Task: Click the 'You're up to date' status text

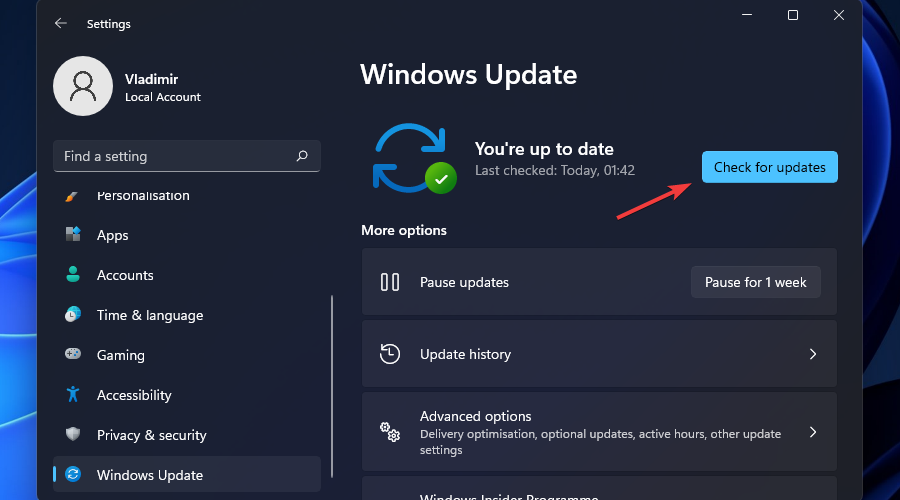Action: click(544, 149)
